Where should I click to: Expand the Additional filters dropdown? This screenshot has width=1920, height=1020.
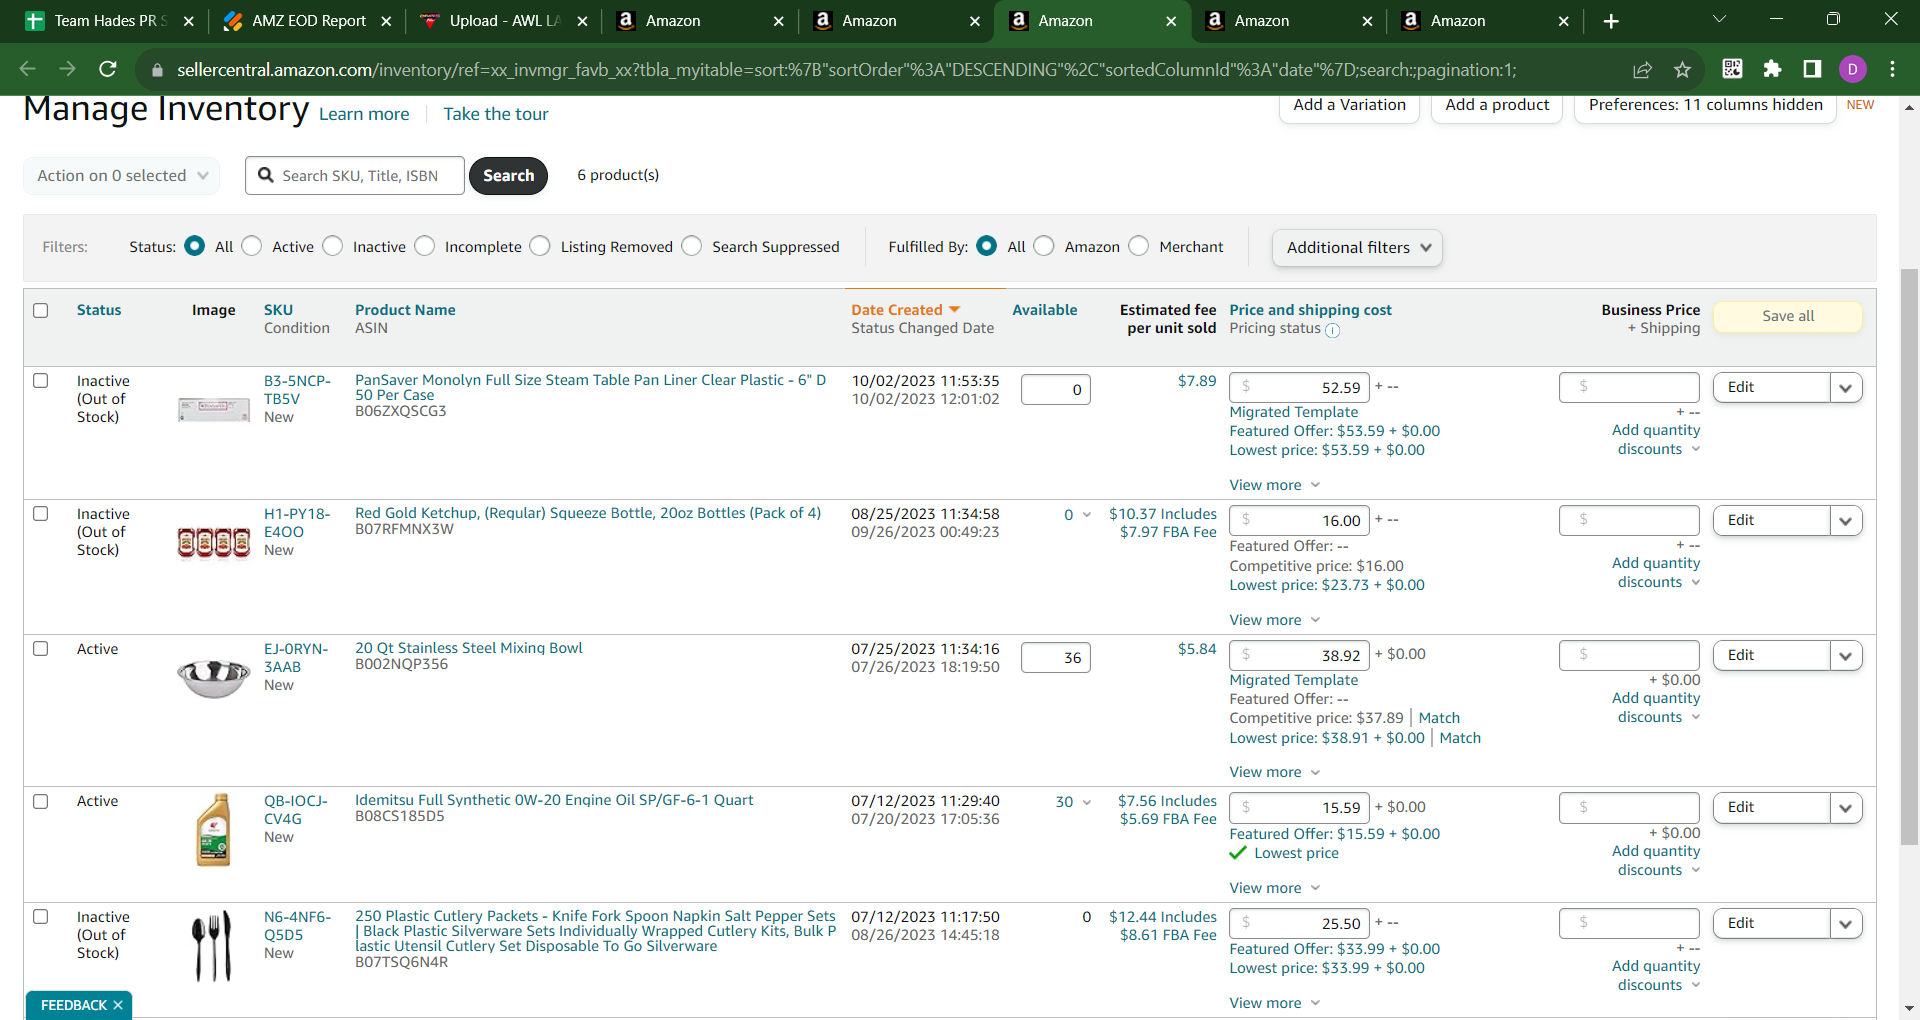click(x=1357, y=247)
